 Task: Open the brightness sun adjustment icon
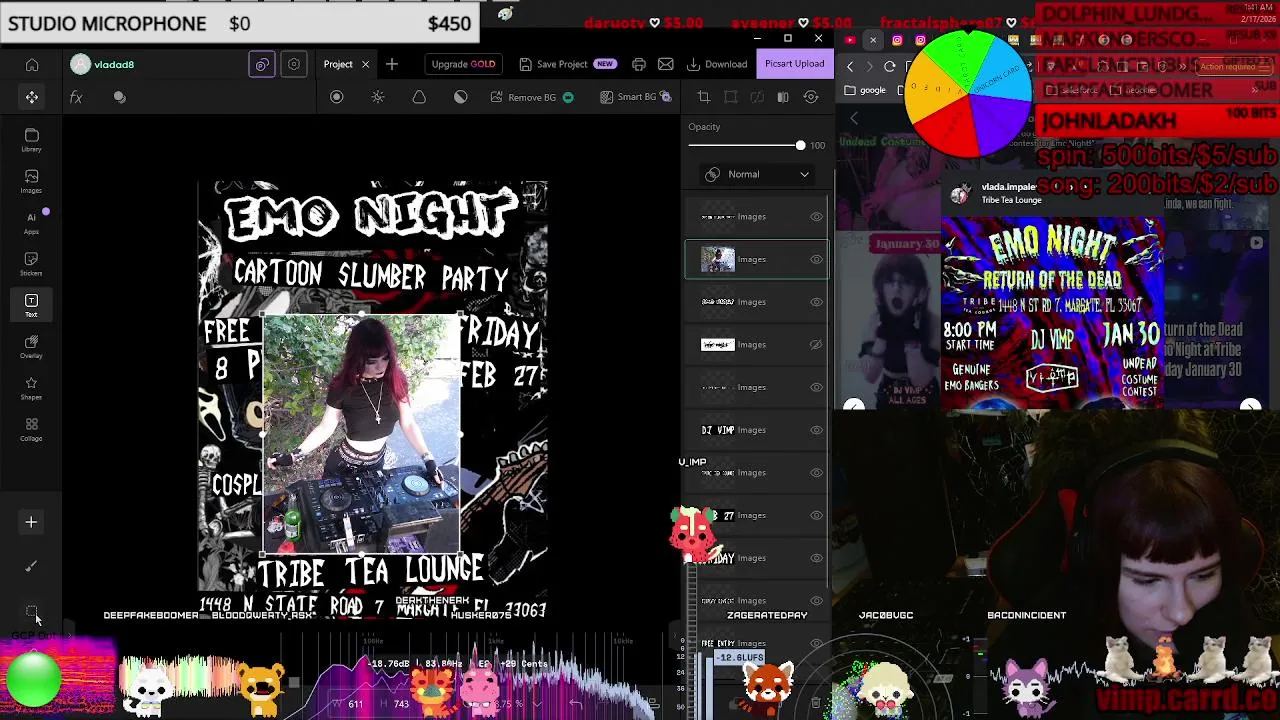[378, 97]
